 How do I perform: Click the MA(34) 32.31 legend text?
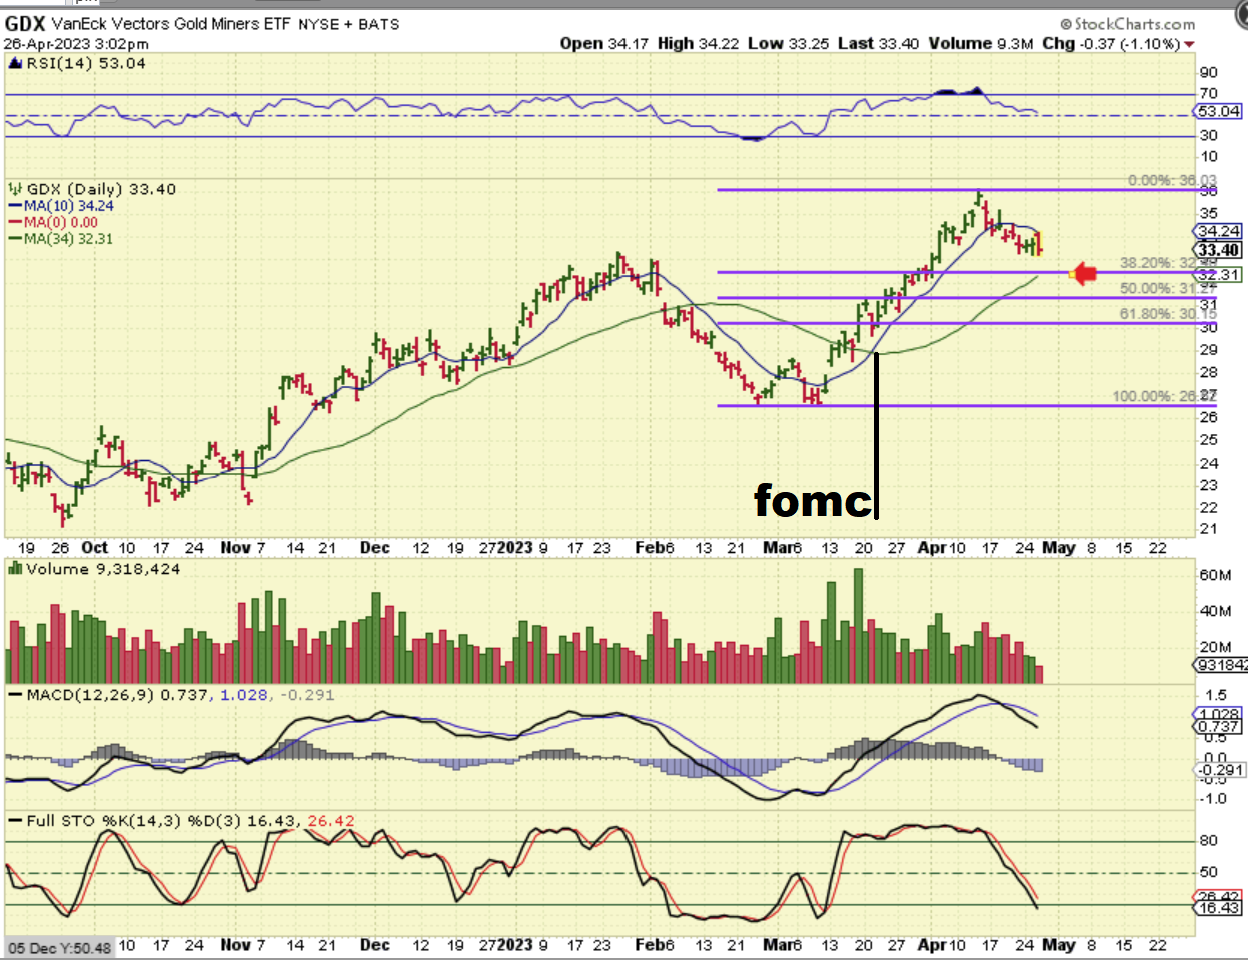click(x=69, y=239)
